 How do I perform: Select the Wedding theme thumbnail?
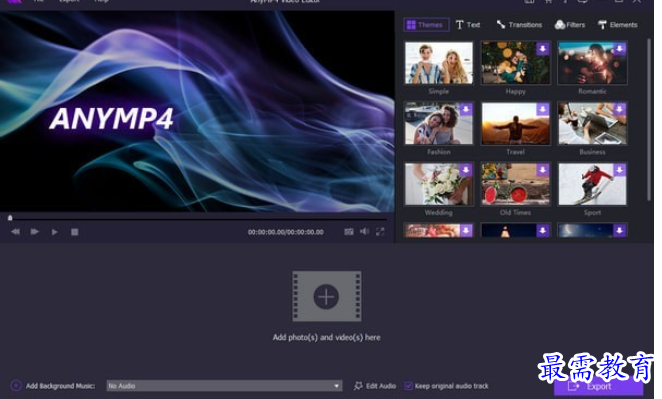click(x=439, y=184)
